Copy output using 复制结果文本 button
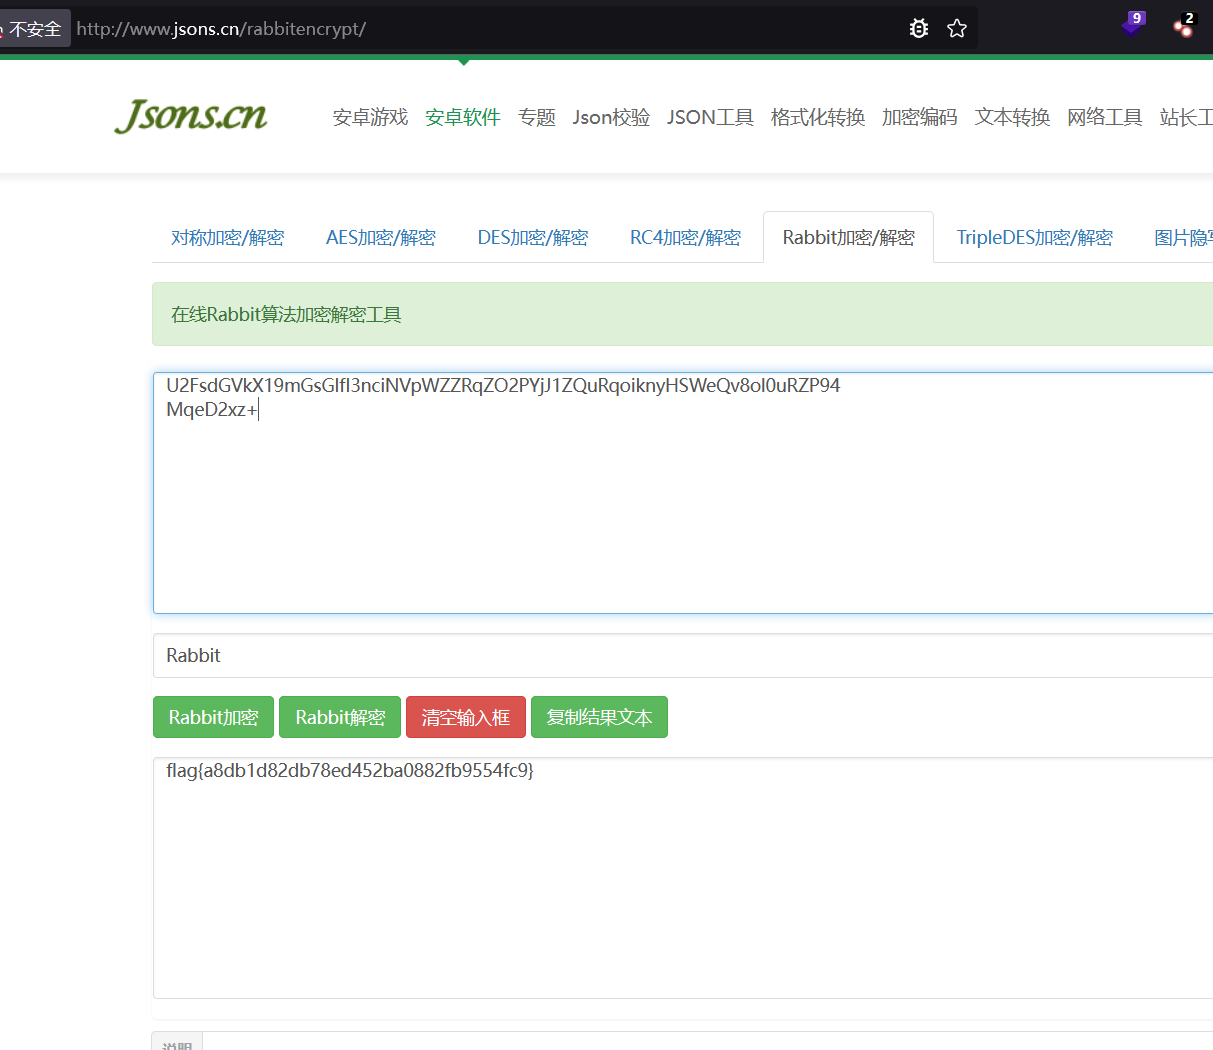 (599, 718)
